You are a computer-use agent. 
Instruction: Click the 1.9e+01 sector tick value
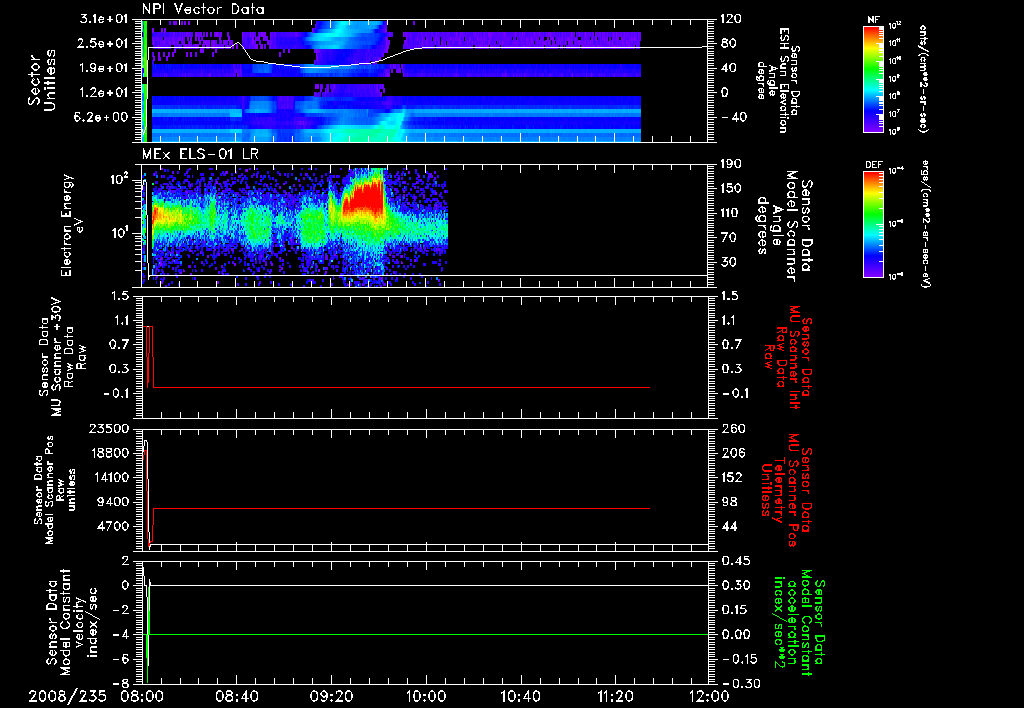[104, 68]
